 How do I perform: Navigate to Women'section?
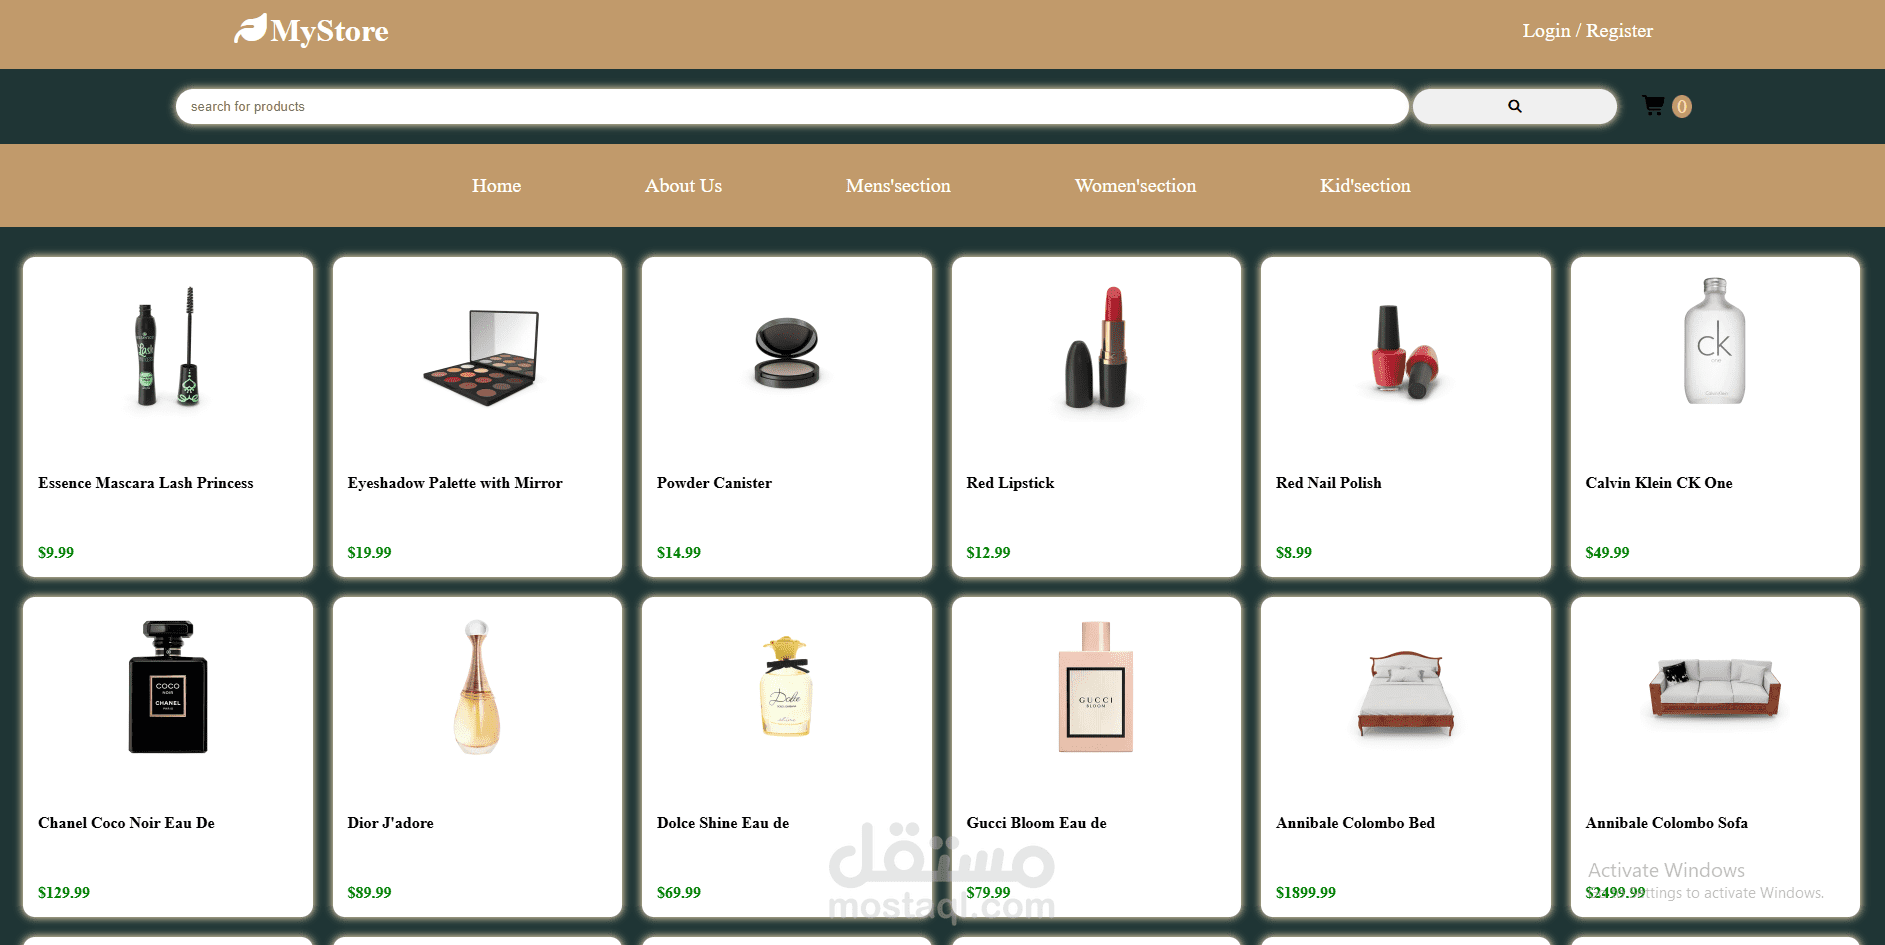pos(1135,186)
